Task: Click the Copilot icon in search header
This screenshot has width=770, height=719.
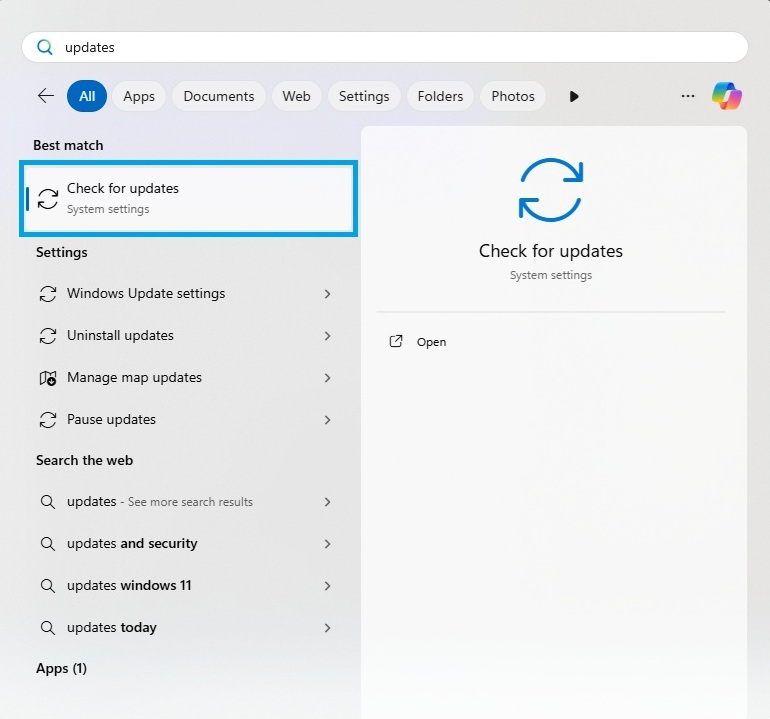Action: [x=727, y=96]
